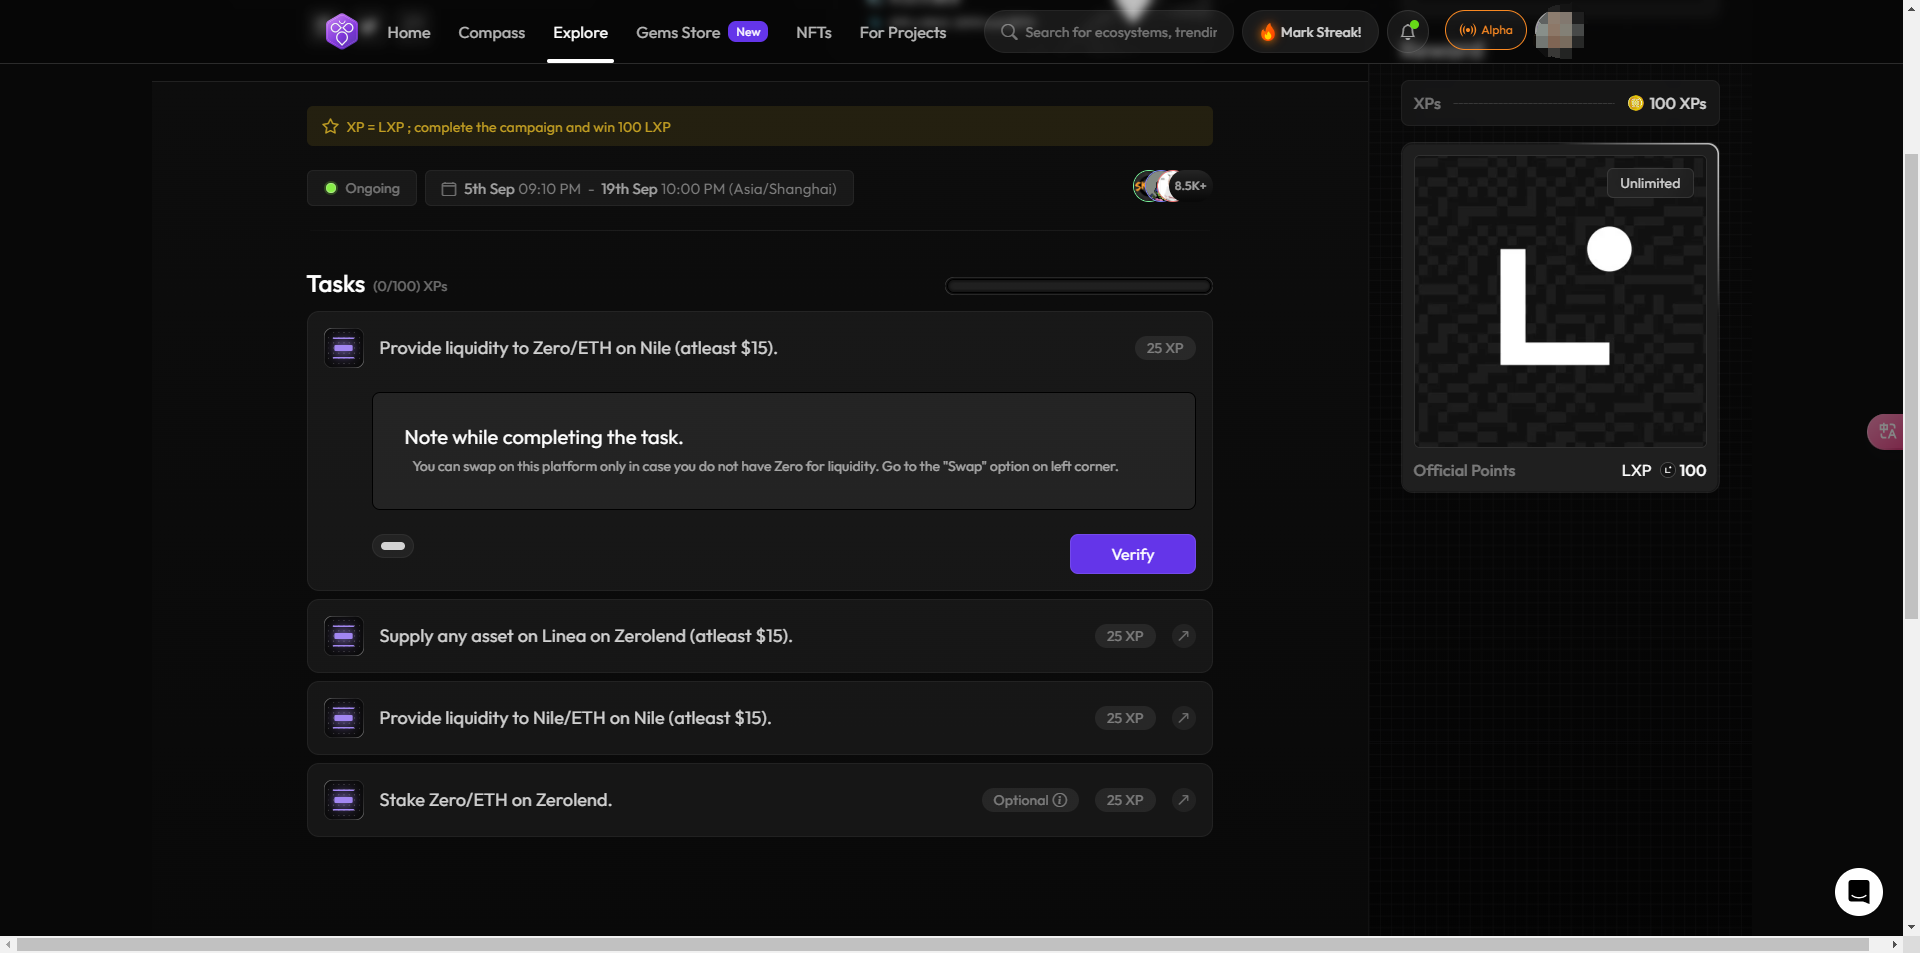The image size is (1920, 953).
Task: Click the Mark Streak! button
Action: (x=1309, y=32)
